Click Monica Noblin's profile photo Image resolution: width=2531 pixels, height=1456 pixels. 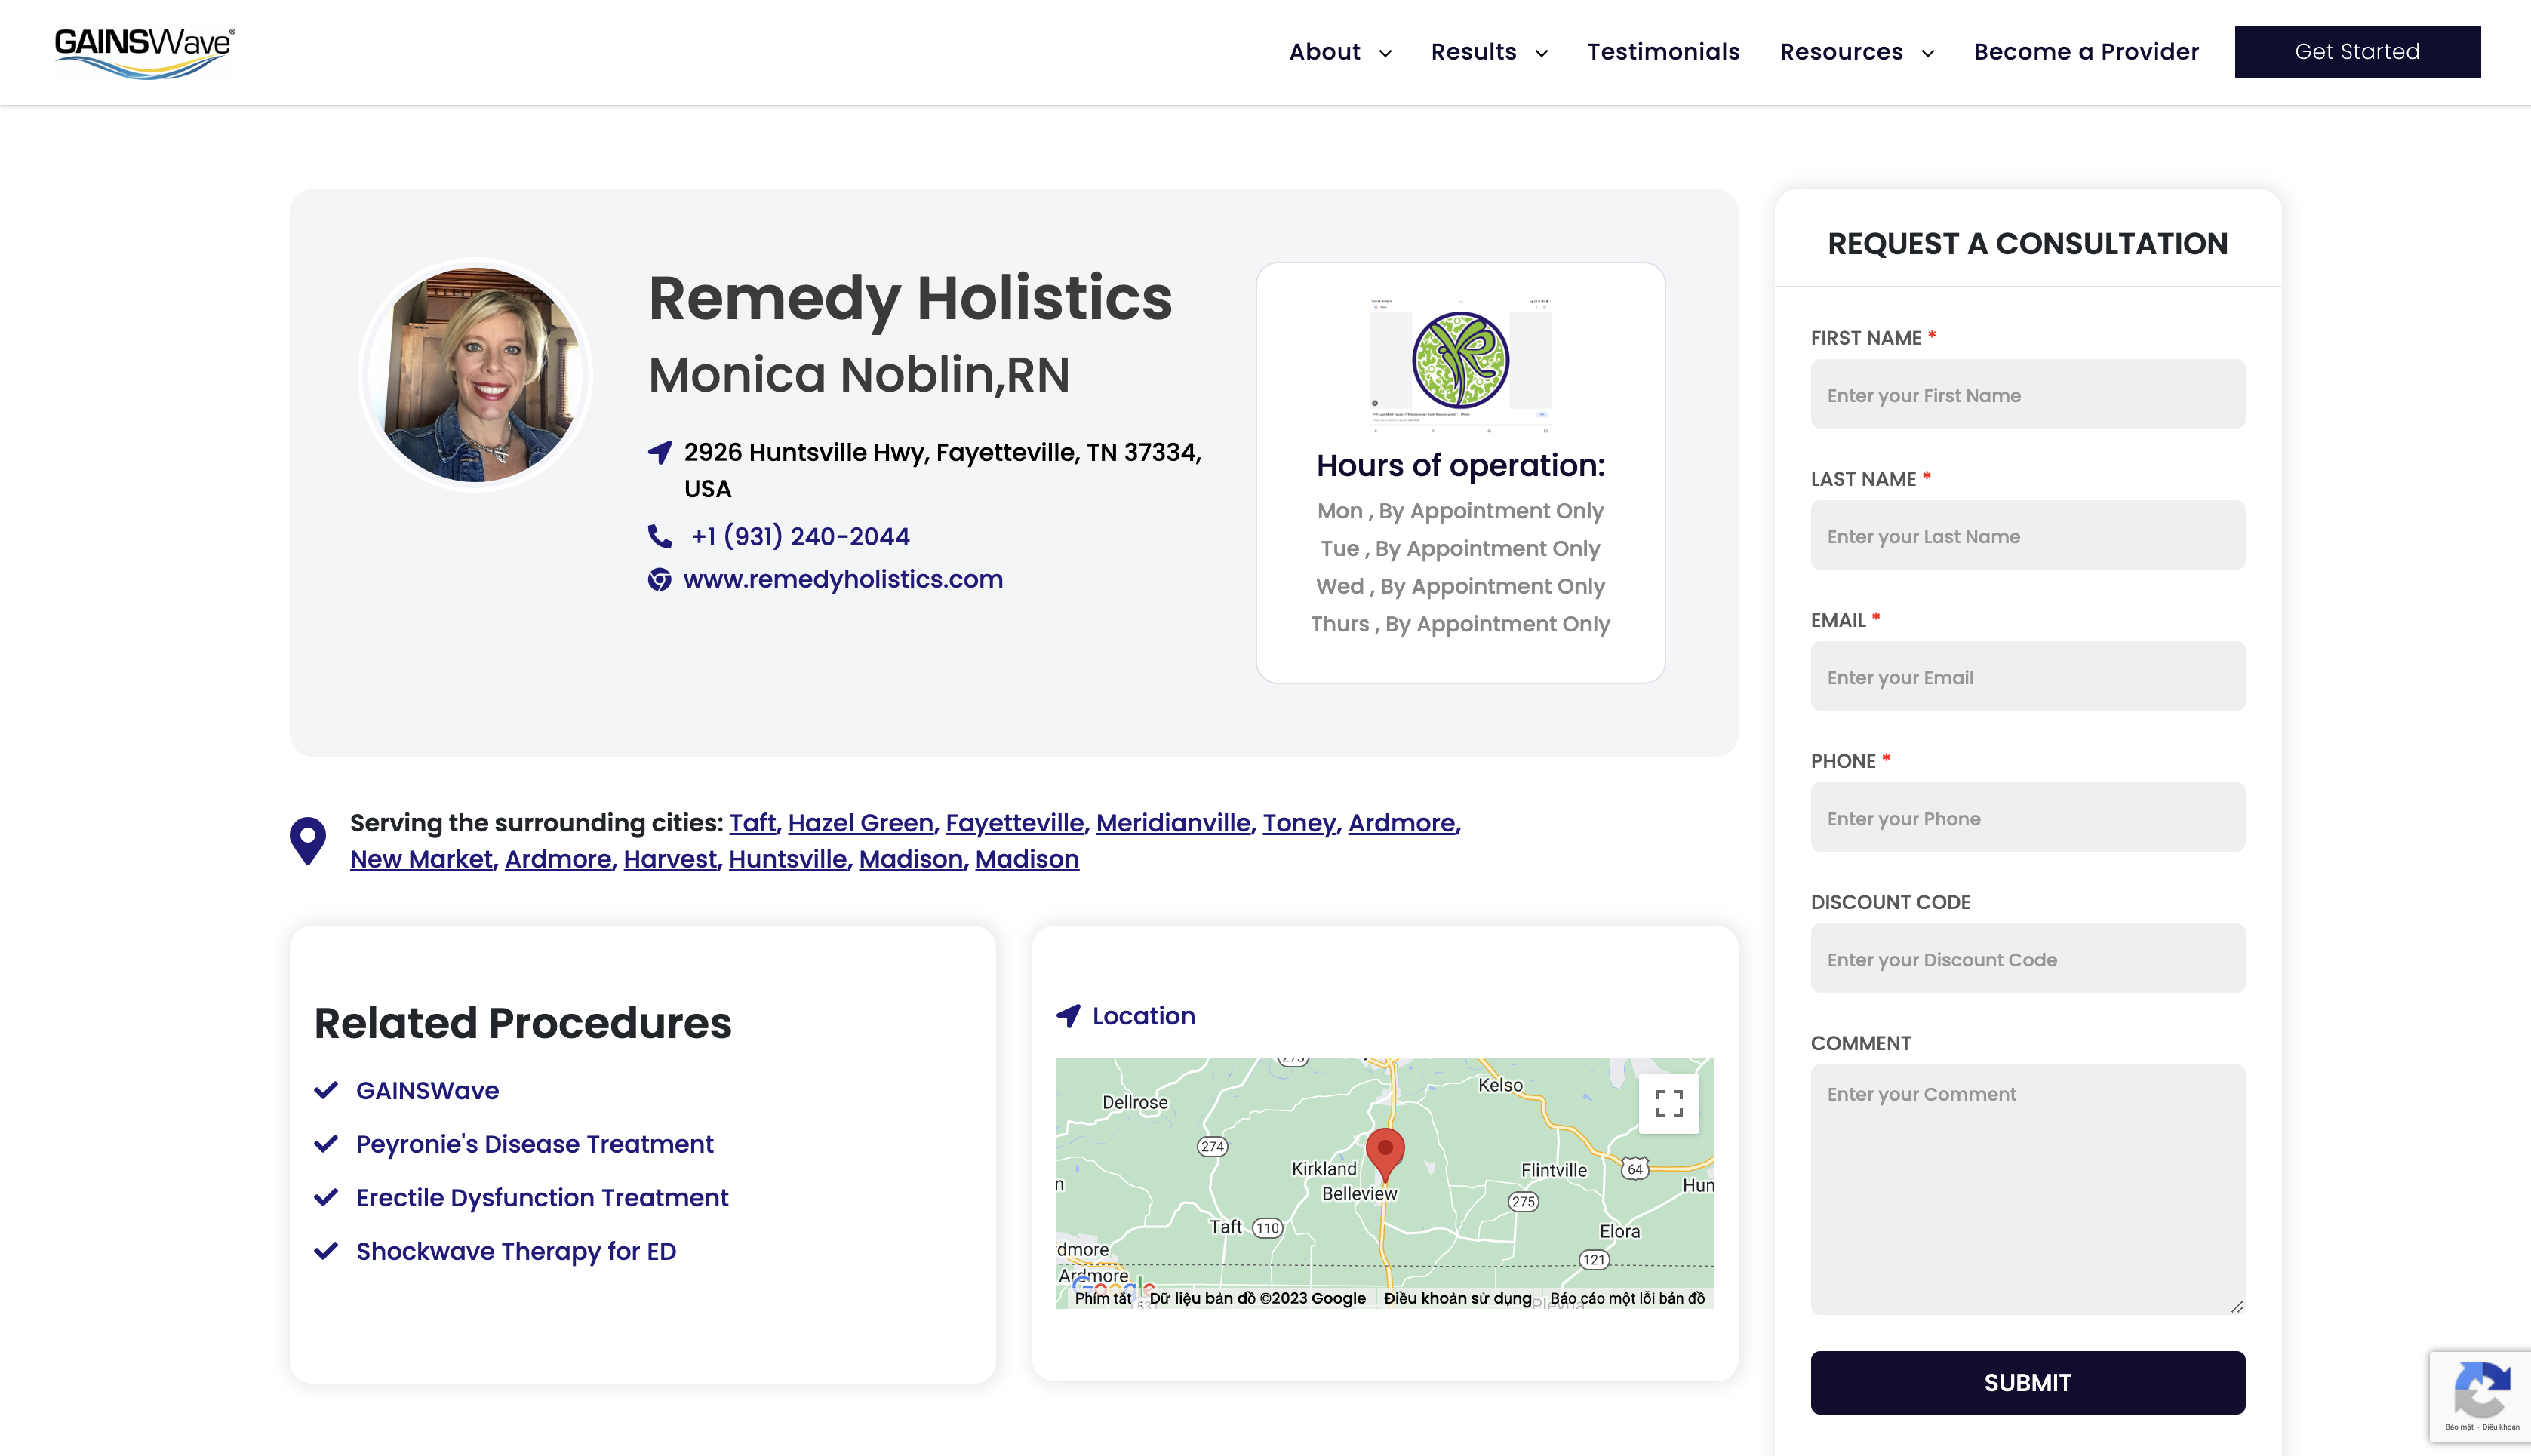pyautogui.click(x=476, y=375)
